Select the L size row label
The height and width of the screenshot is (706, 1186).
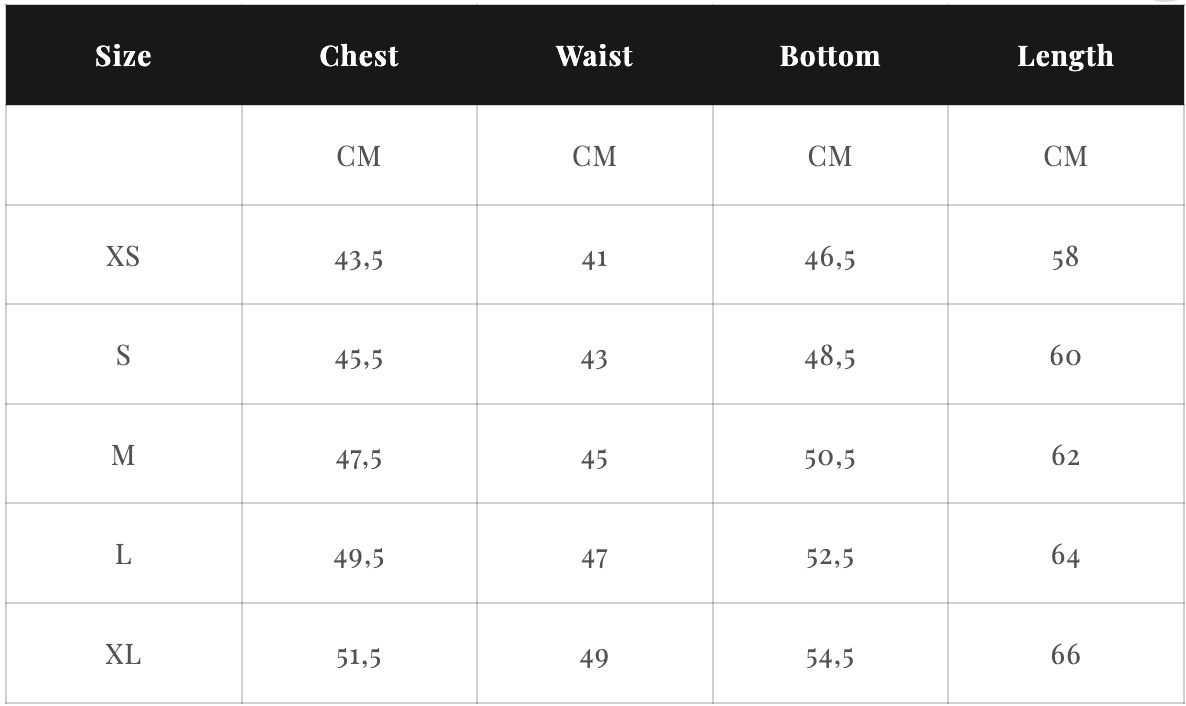pos(123,555)
